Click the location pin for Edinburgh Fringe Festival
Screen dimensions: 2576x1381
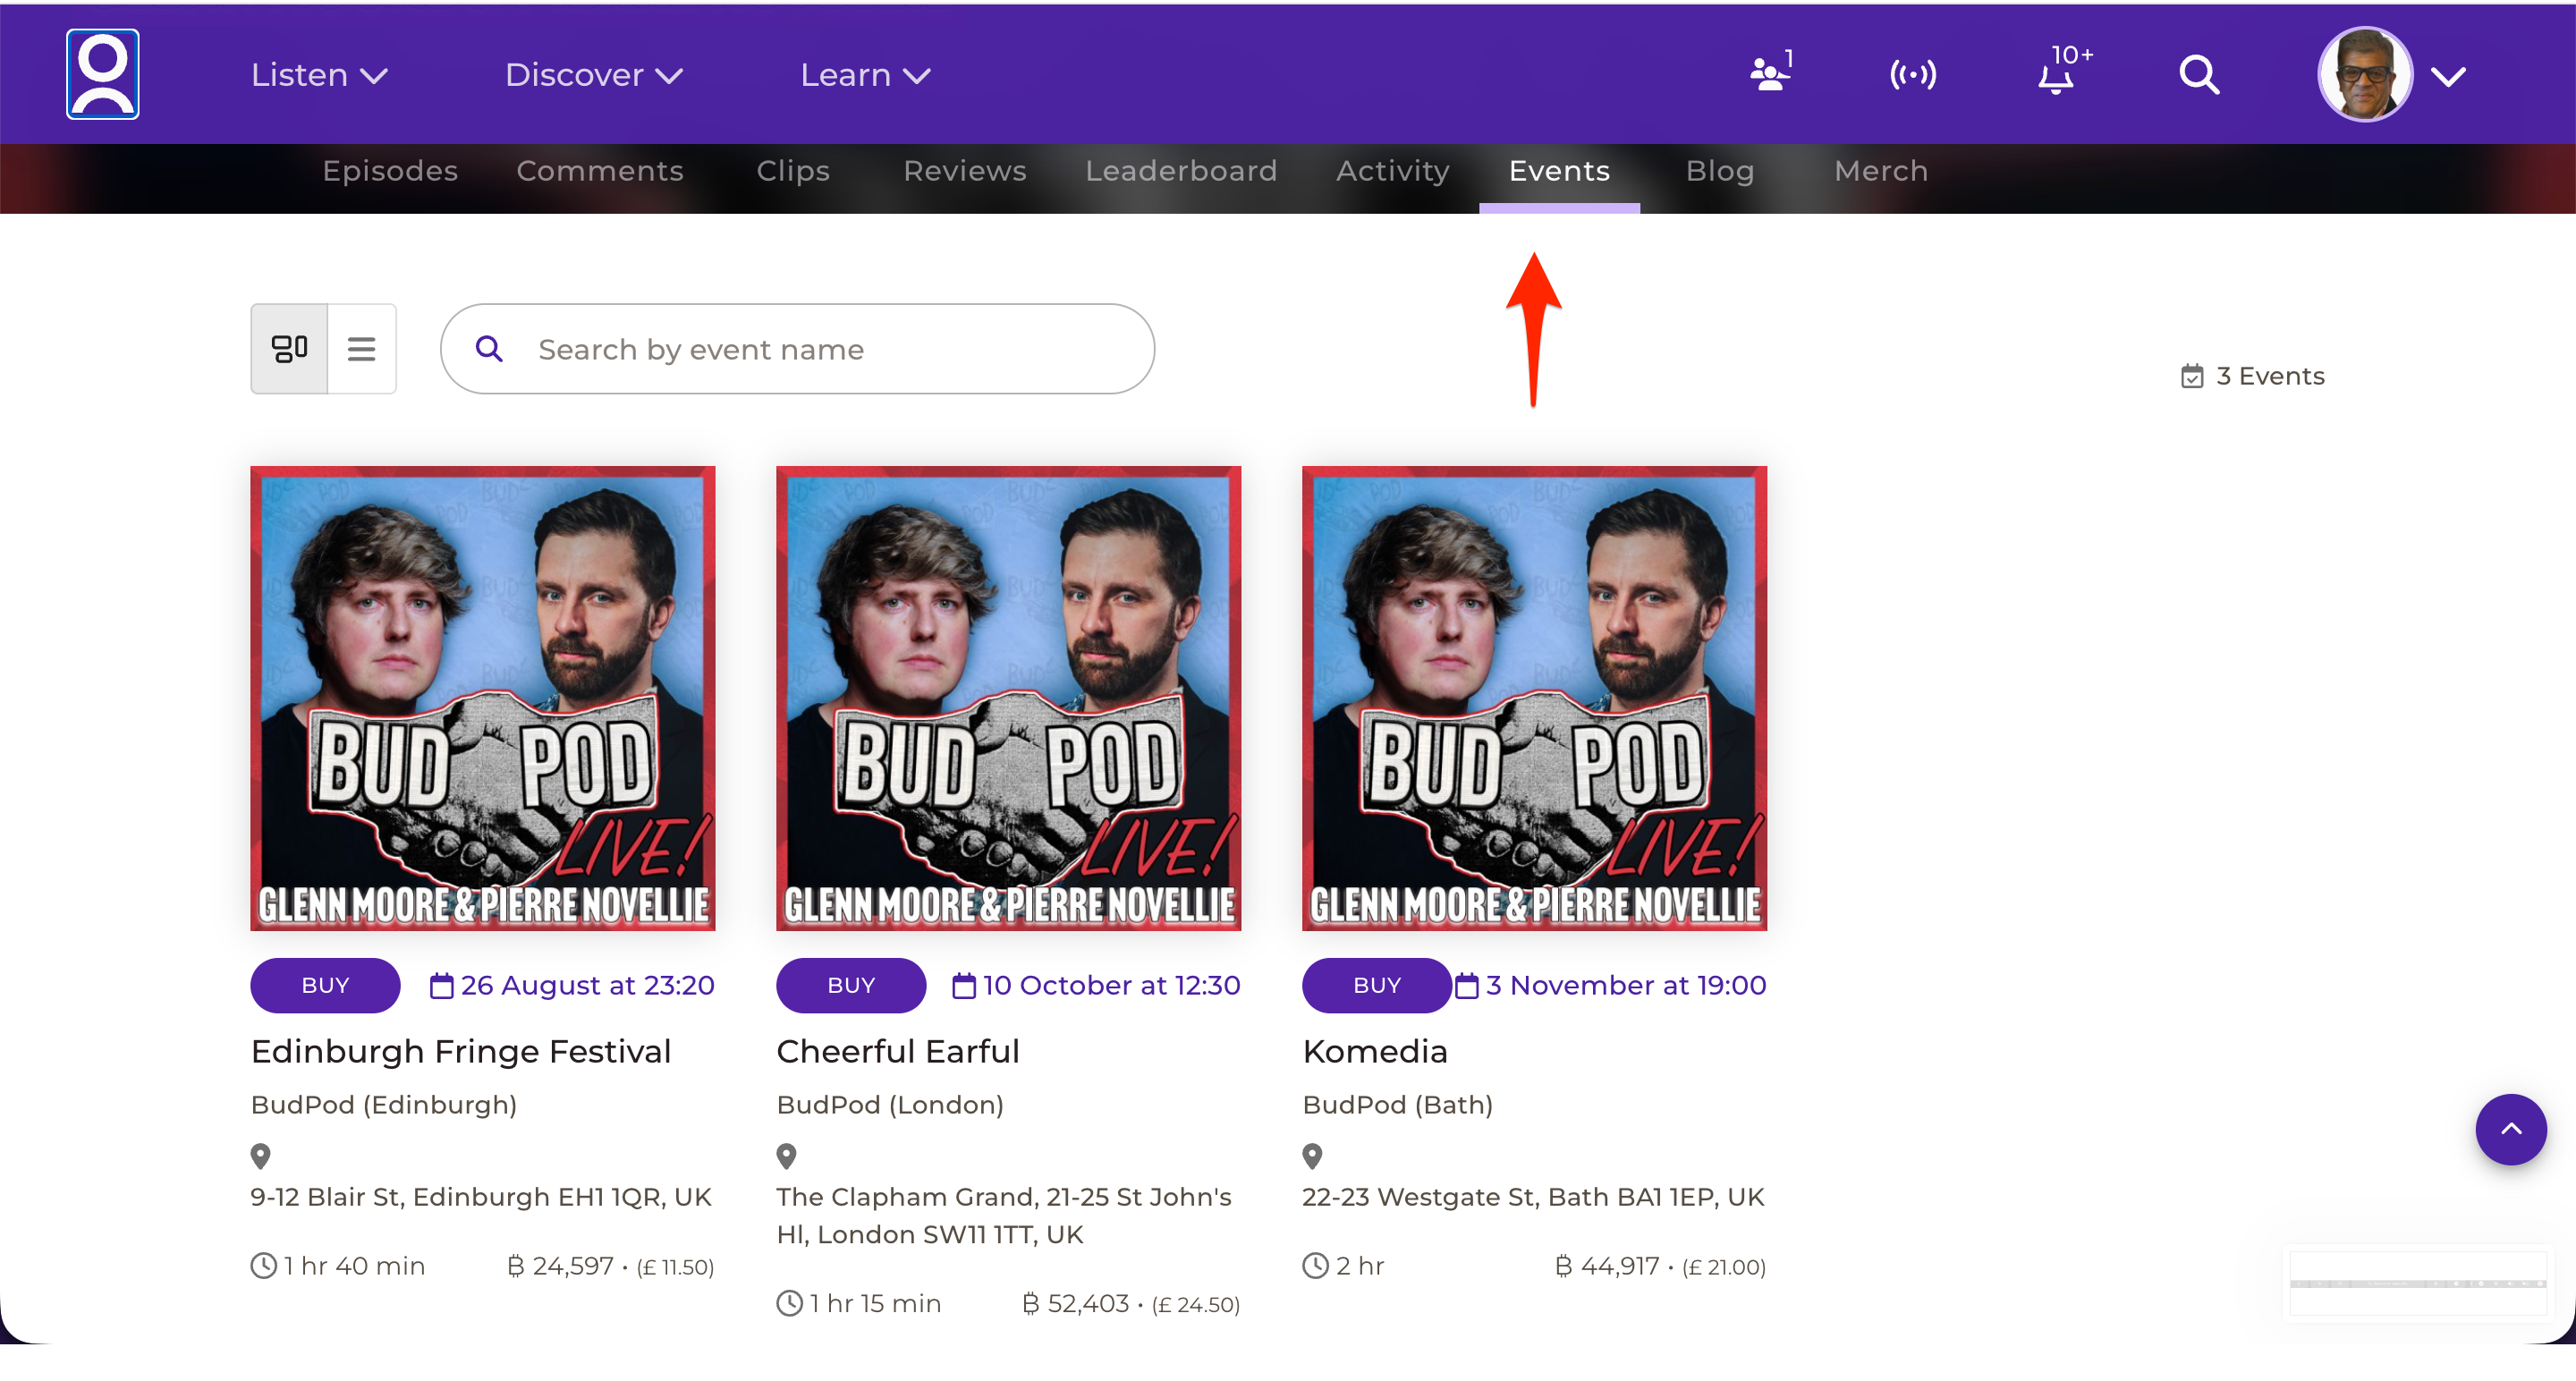pos(261,1156)
